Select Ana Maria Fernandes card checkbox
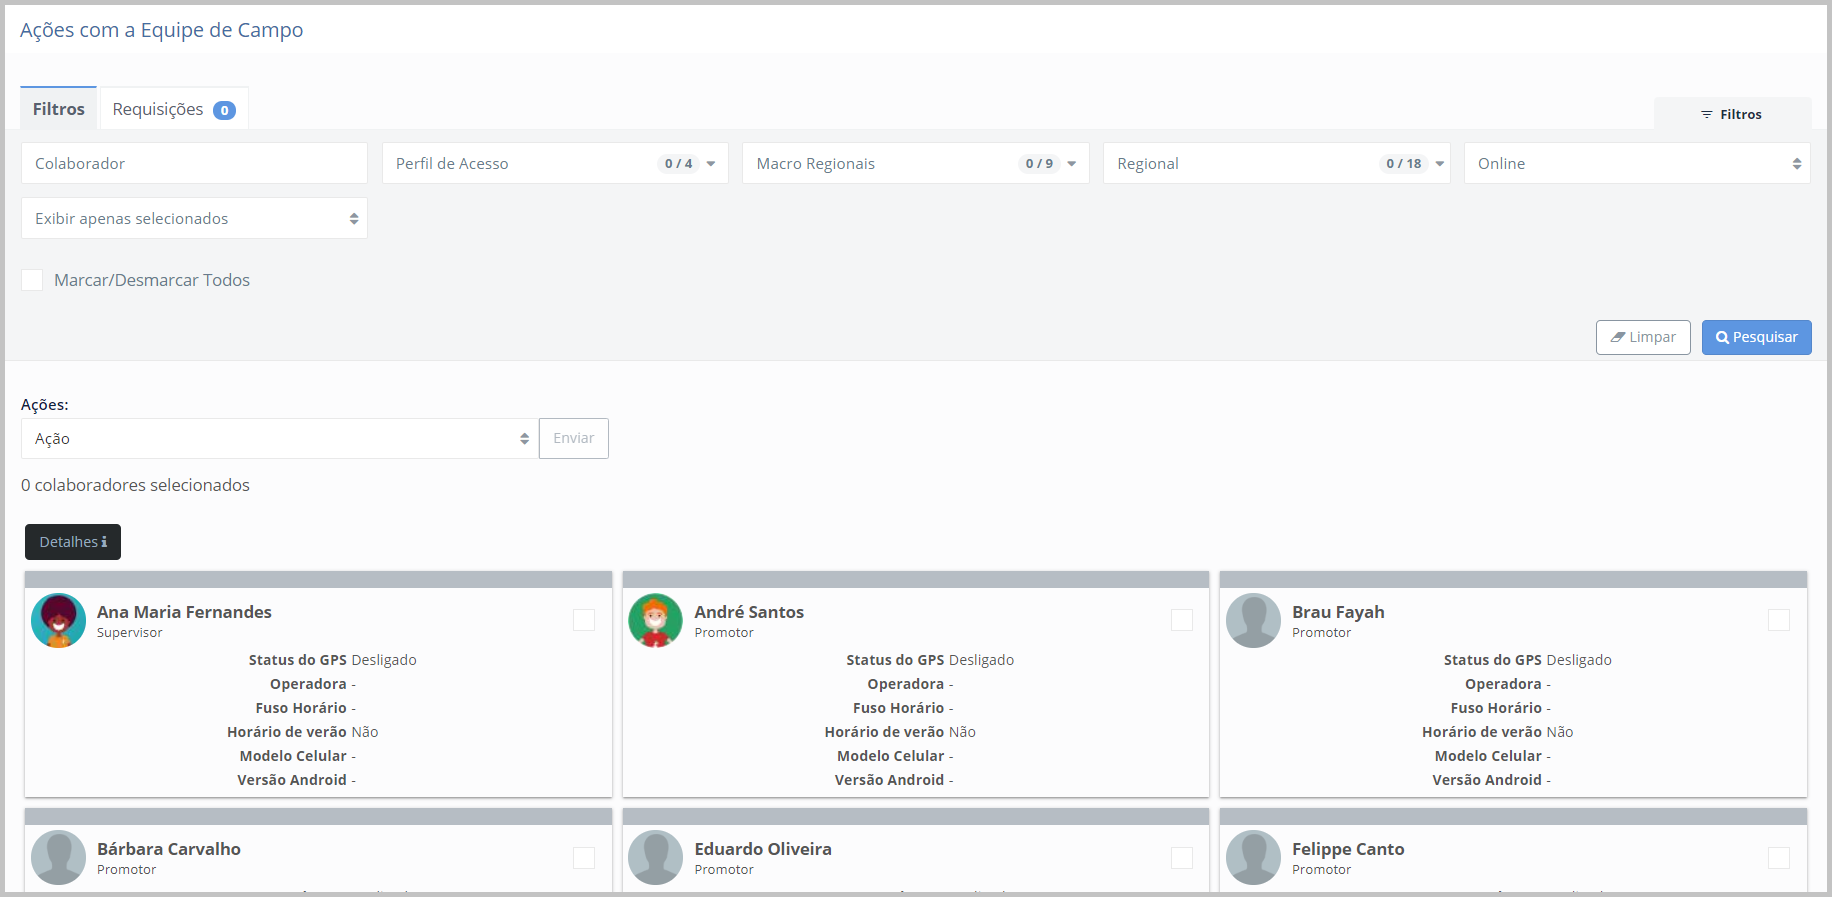Viewport: 1832px width, 897px height. click(x=584, y=620)
